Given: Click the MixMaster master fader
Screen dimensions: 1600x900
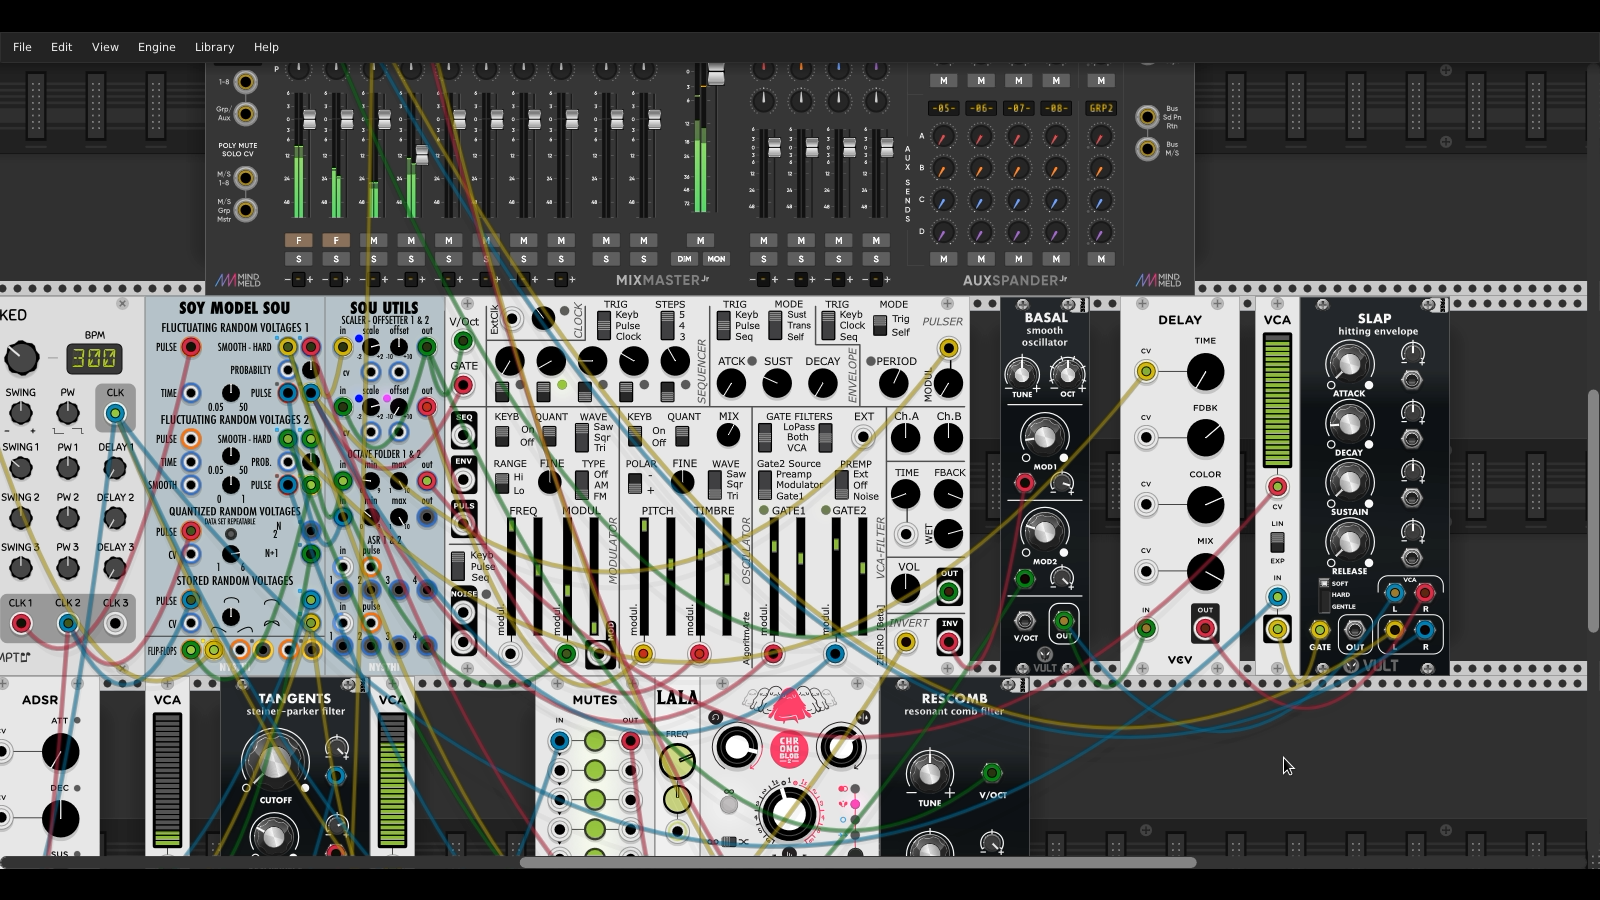Looking at the screenshot, I should coord(716,76).
